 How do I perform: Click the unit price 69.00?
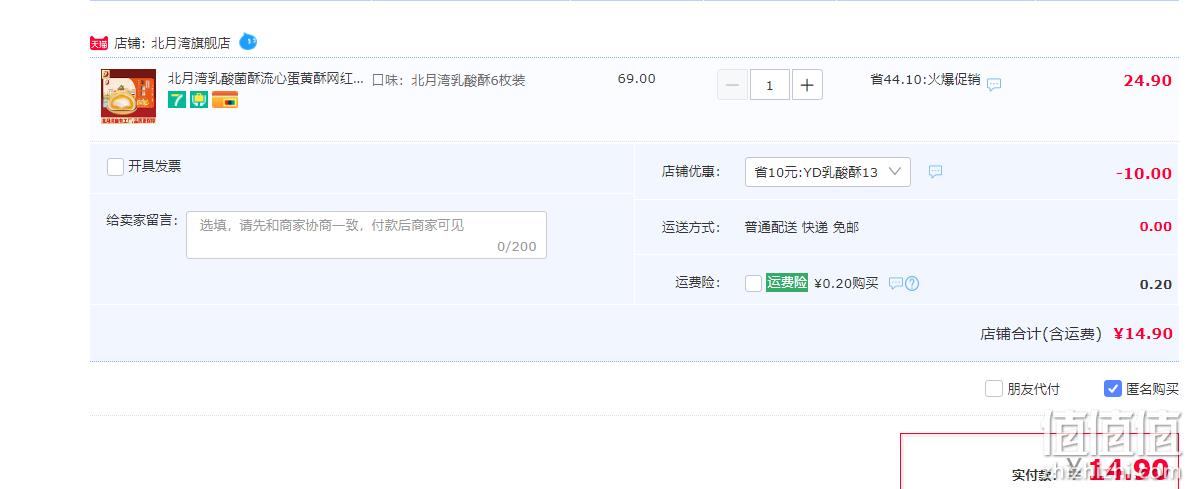(x=637, y=79)
